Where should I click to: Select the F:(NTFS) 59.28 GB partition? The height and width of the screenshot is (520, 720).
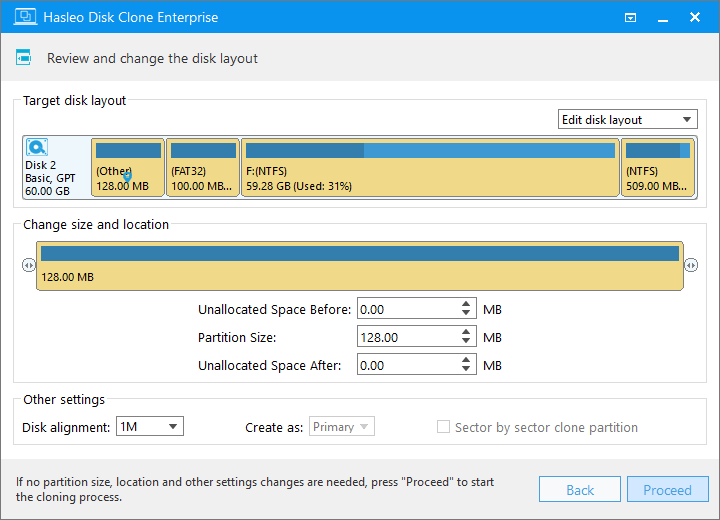point(430,168)
